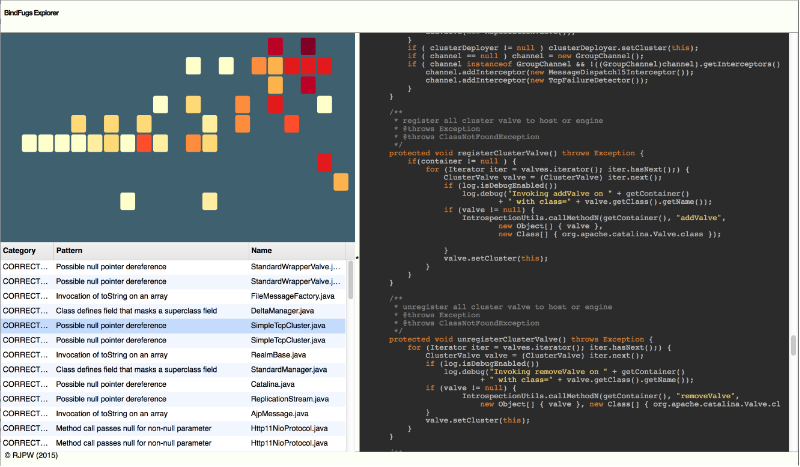Click the registerClusterValve() method declaration line
800x467 pixels.
(516, 153)
